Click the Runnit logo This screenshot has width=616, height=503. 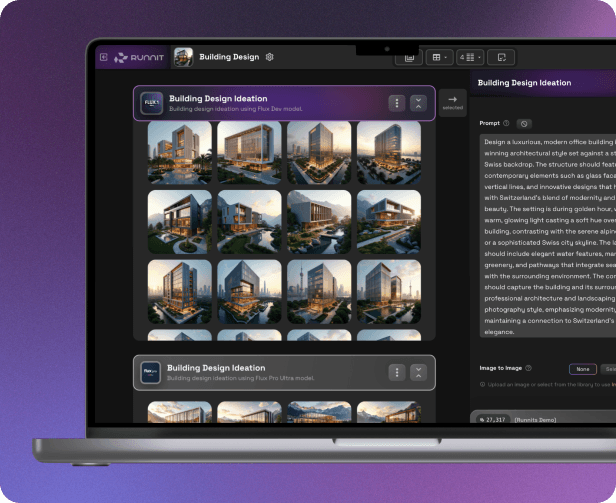pyautogui.click(x=135, y=58)
